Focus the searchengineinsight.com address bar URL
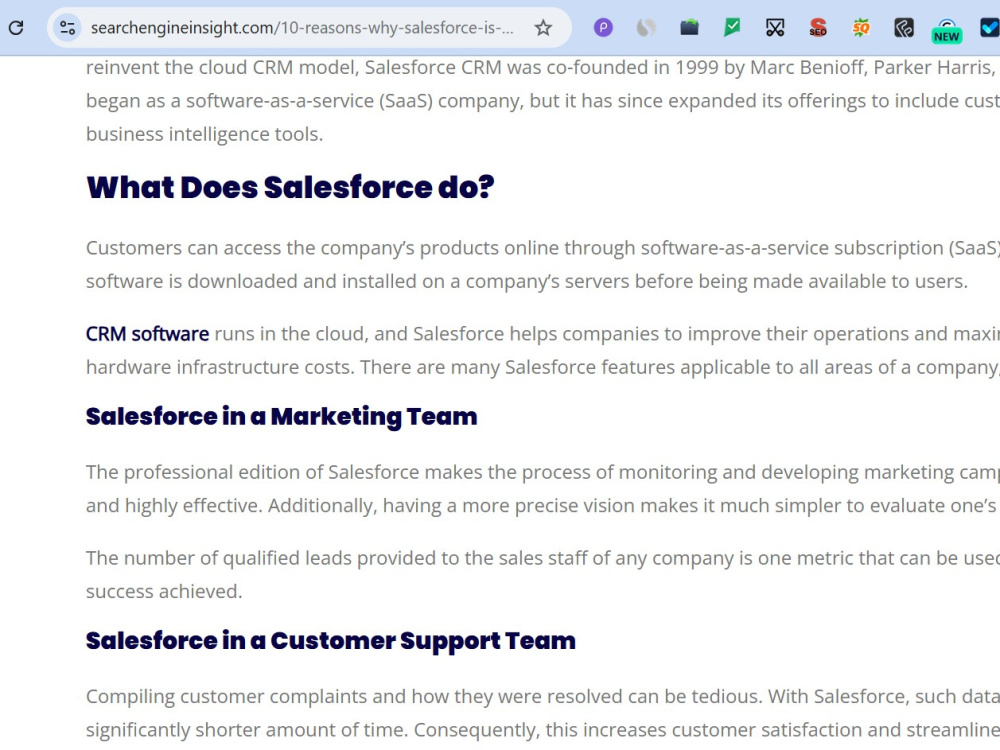This screenshot has width=1000, height=750. [302, 27]
